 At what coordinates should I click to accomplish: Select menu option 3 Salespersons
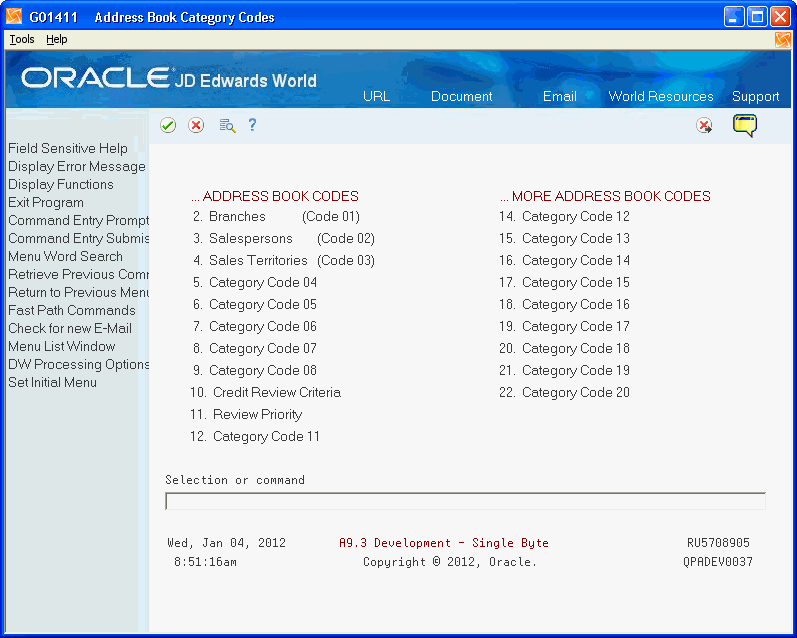coord(284,238)
